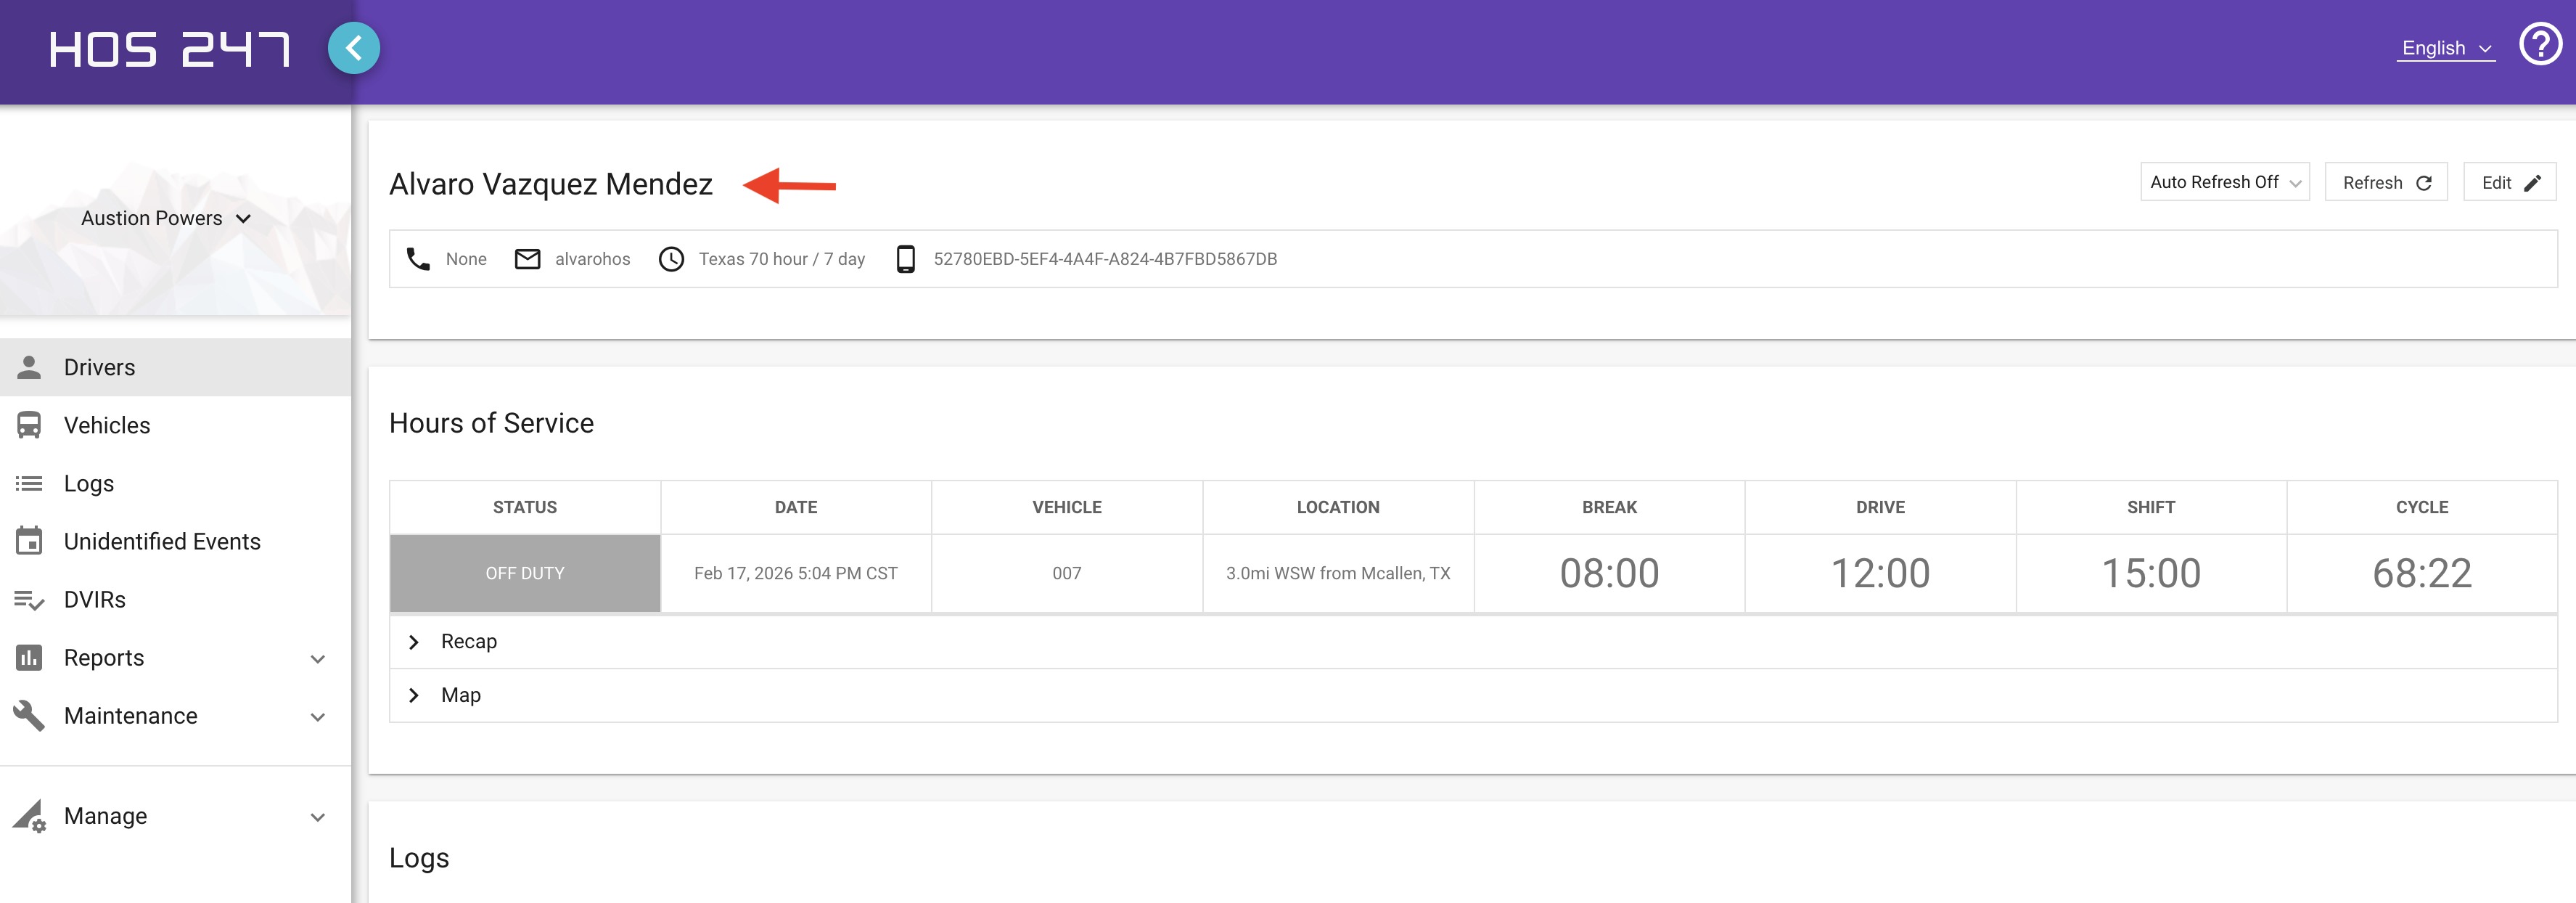Click the phone icon next to None
2576x903 pixels.
[418, 259]
